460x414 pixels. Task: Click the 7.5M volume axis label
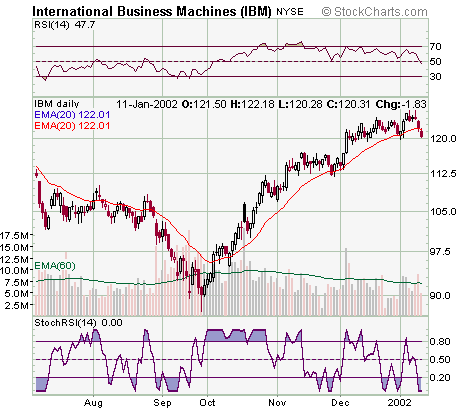click(x=17, y=282)
